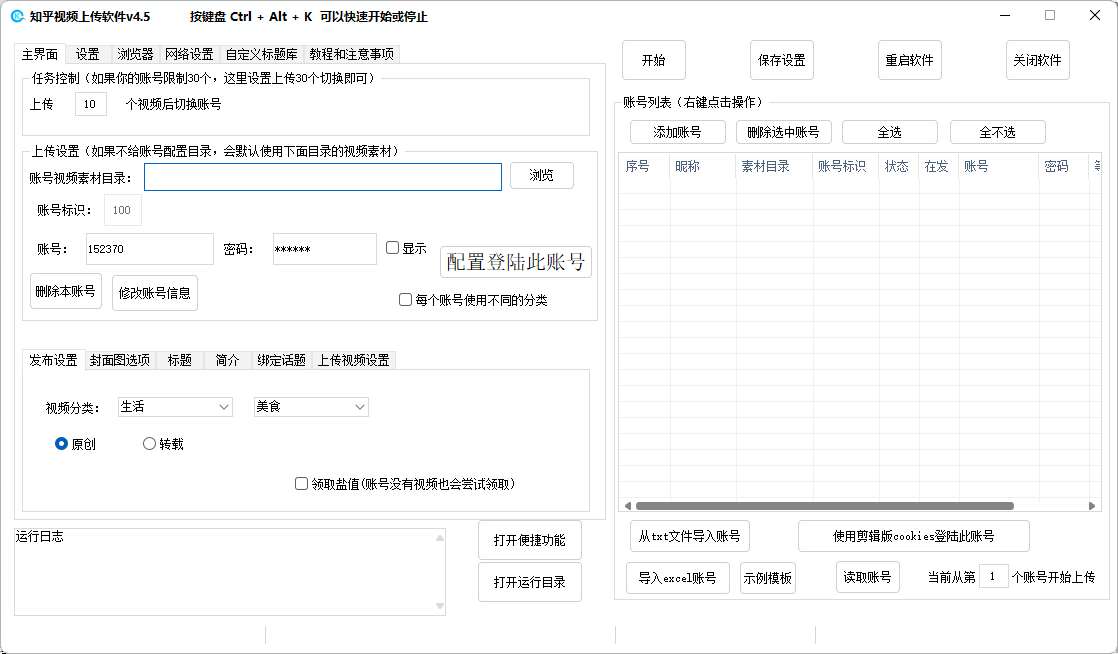This screenshot has width=1118, height=654.
Task: Select the 原创 radio button
Action: pos(61,444)
